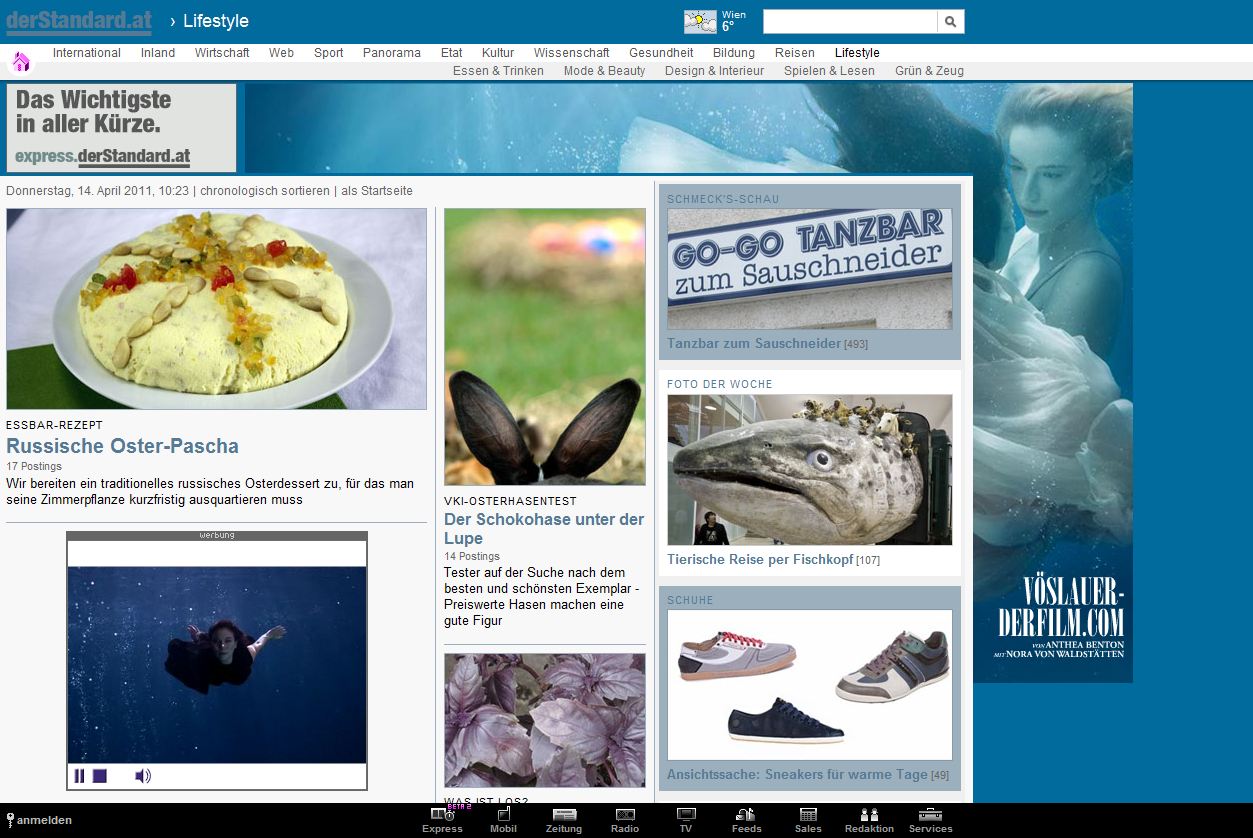The image size is (1253, 838).
Task: Open Tanzbar zum Sauschneider link
Action: pyautogui.click(x=754, y=343)
